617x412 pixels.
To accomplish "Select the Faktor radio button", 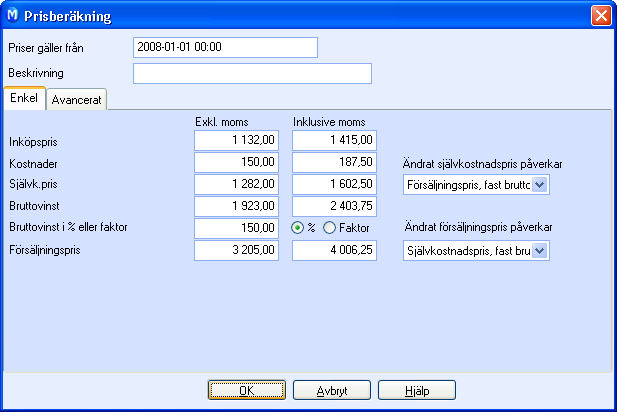I will coord(329,228).
